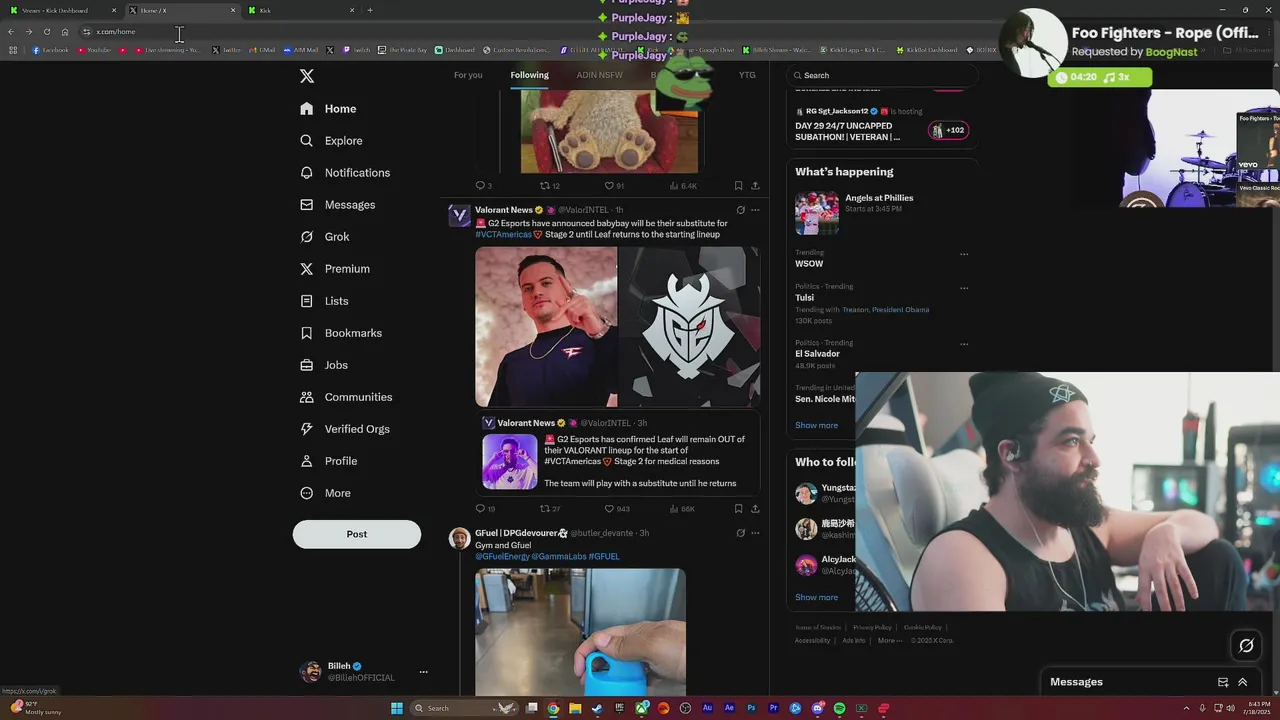Bookmark the teddy bear post
Image resolution: width=1280 pixels, height=720 pixels.
[738, 186]
